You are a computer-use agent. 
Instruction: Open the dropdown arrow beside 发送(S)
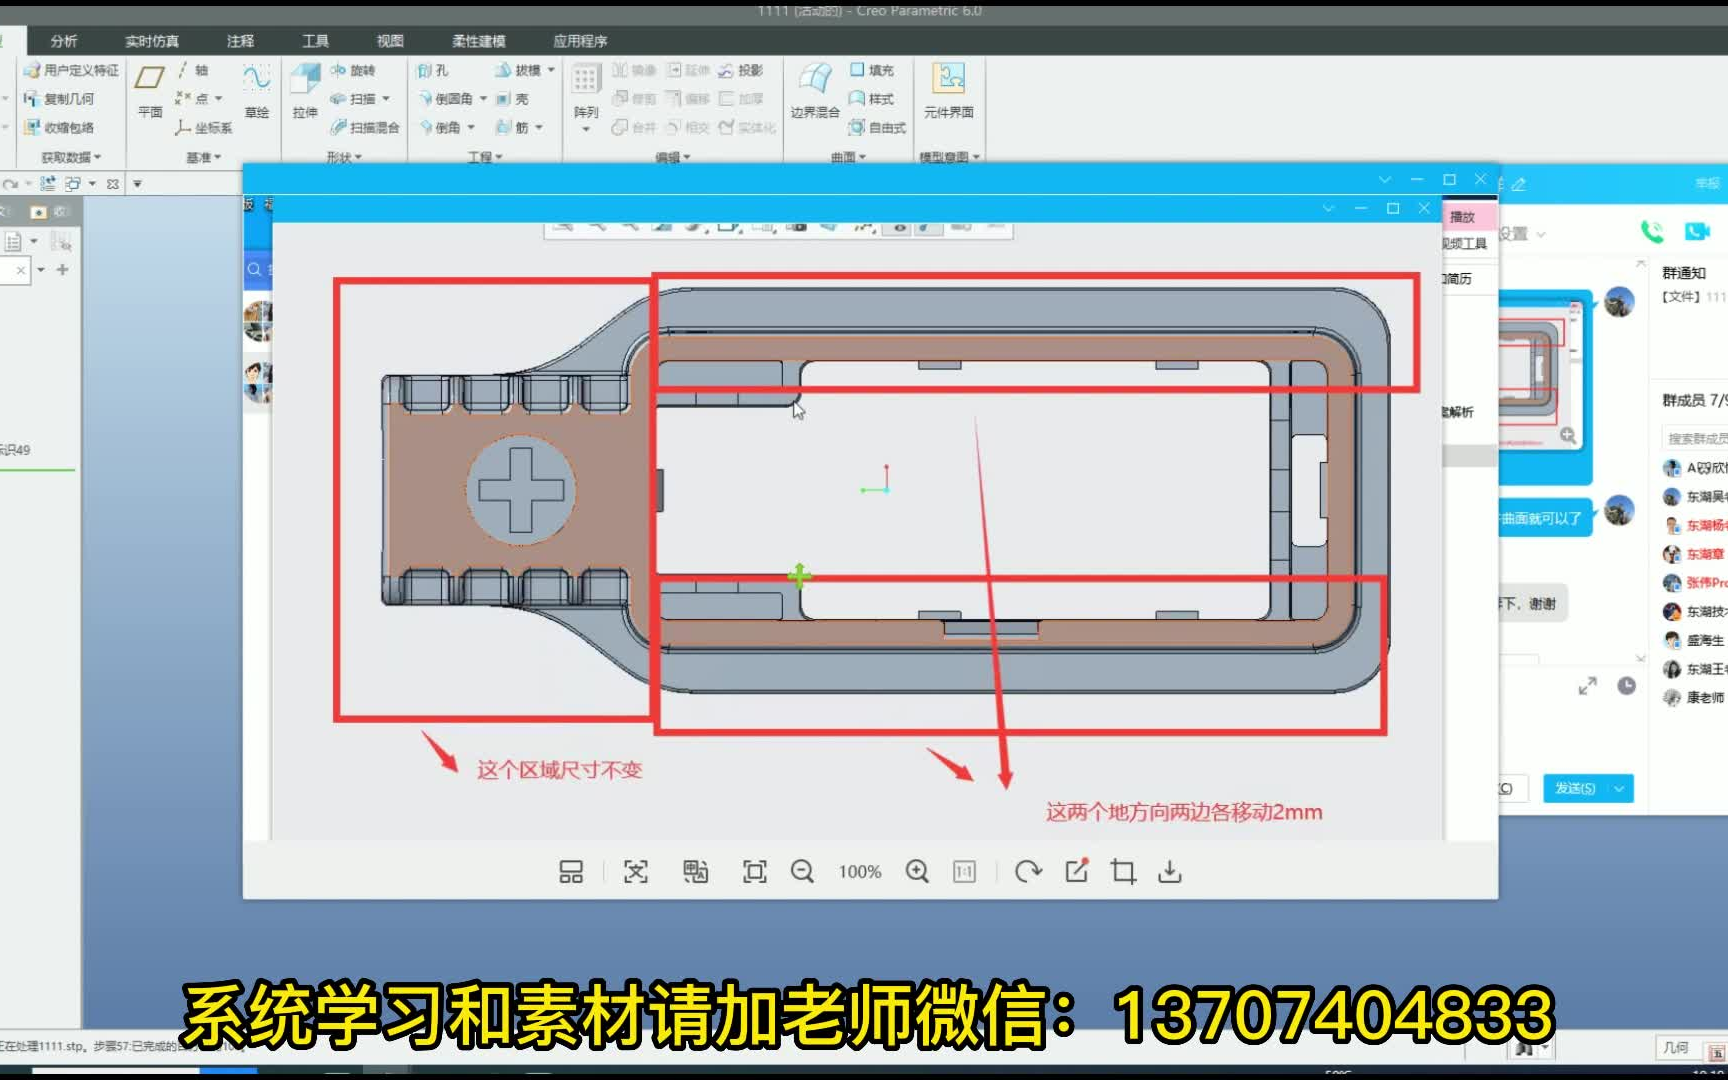pos(1619,788)
